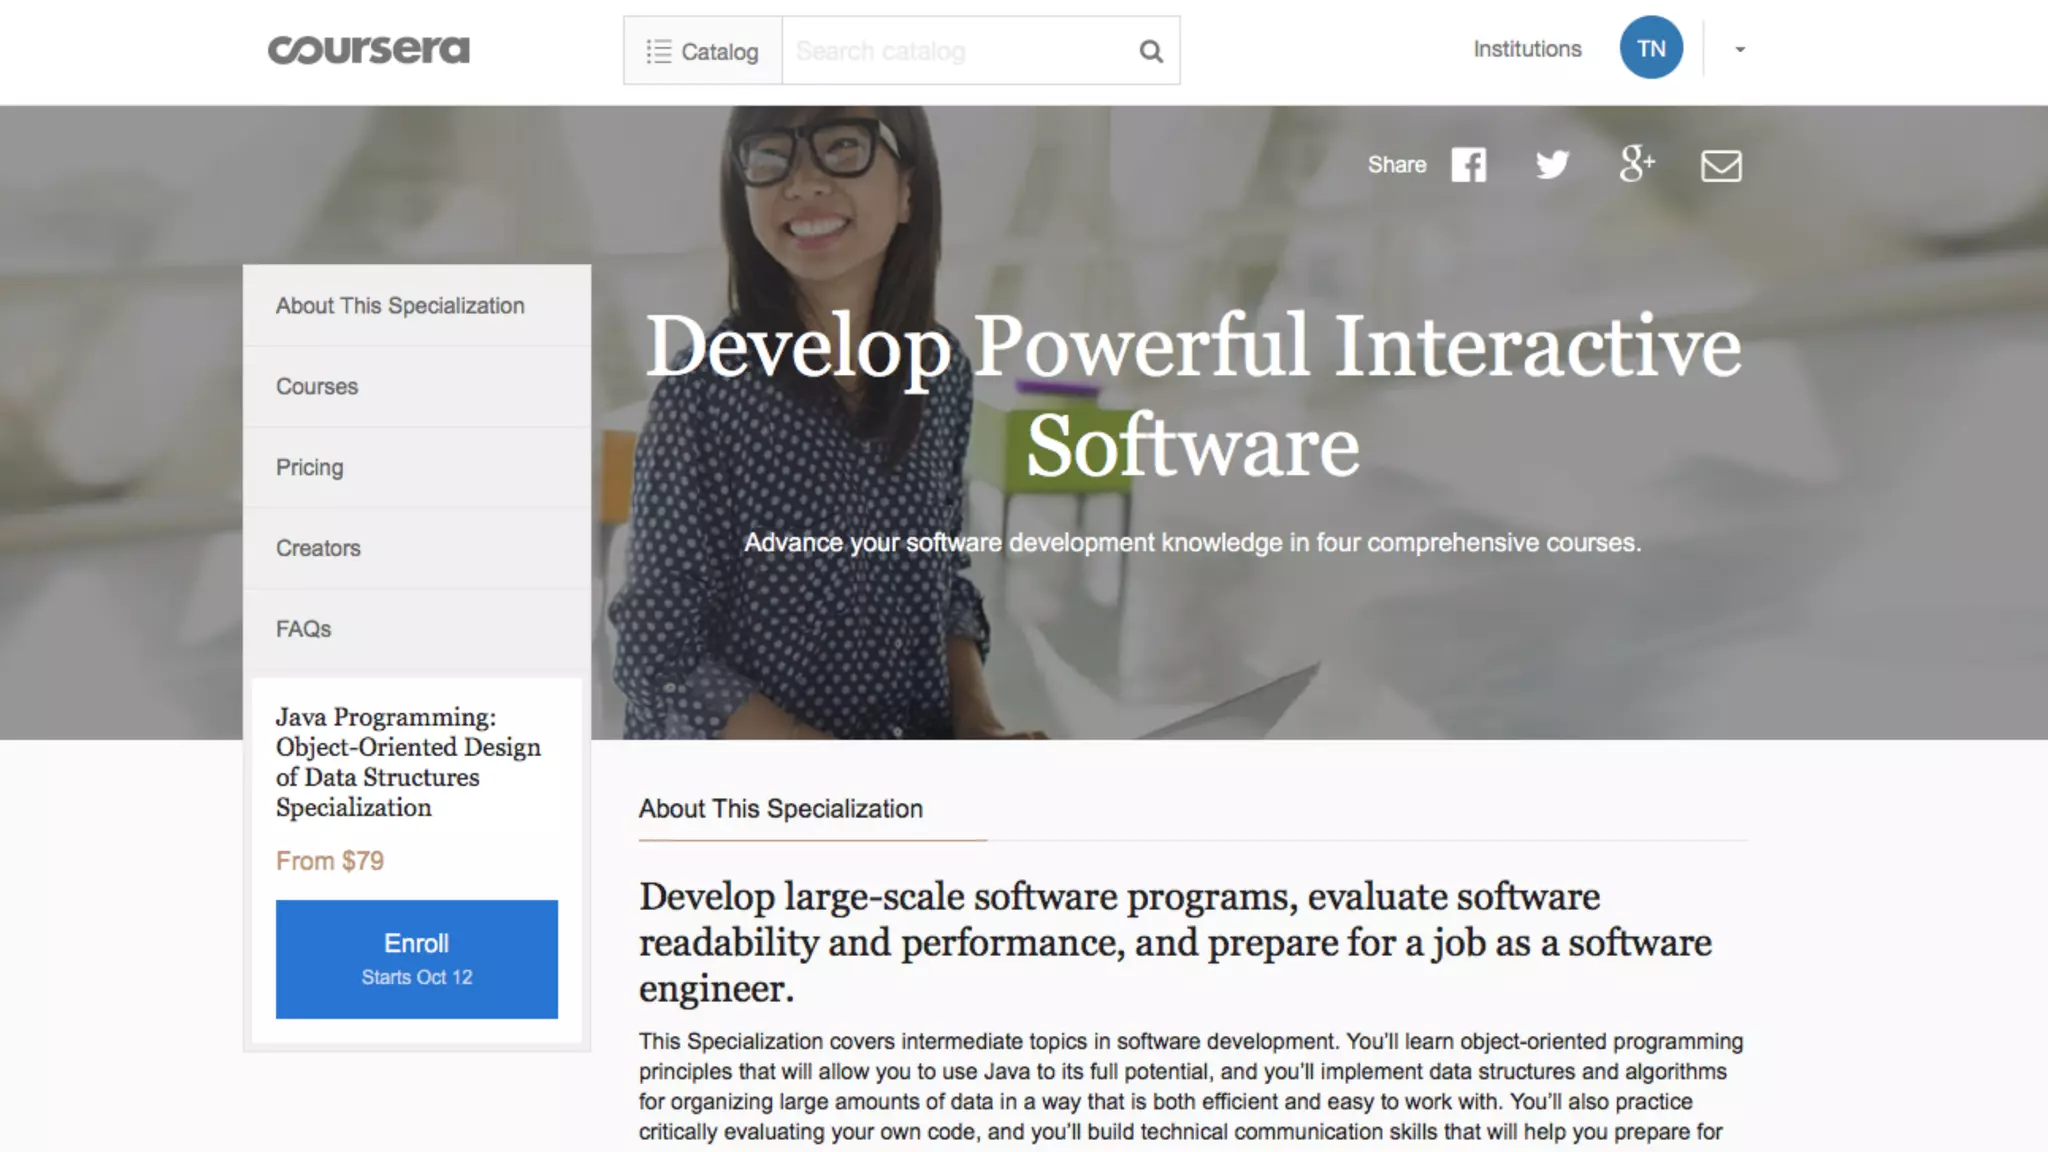Click the TN profile avatar
This screenshot has width=2048, height=1152.
click(x=1651, y=48)
